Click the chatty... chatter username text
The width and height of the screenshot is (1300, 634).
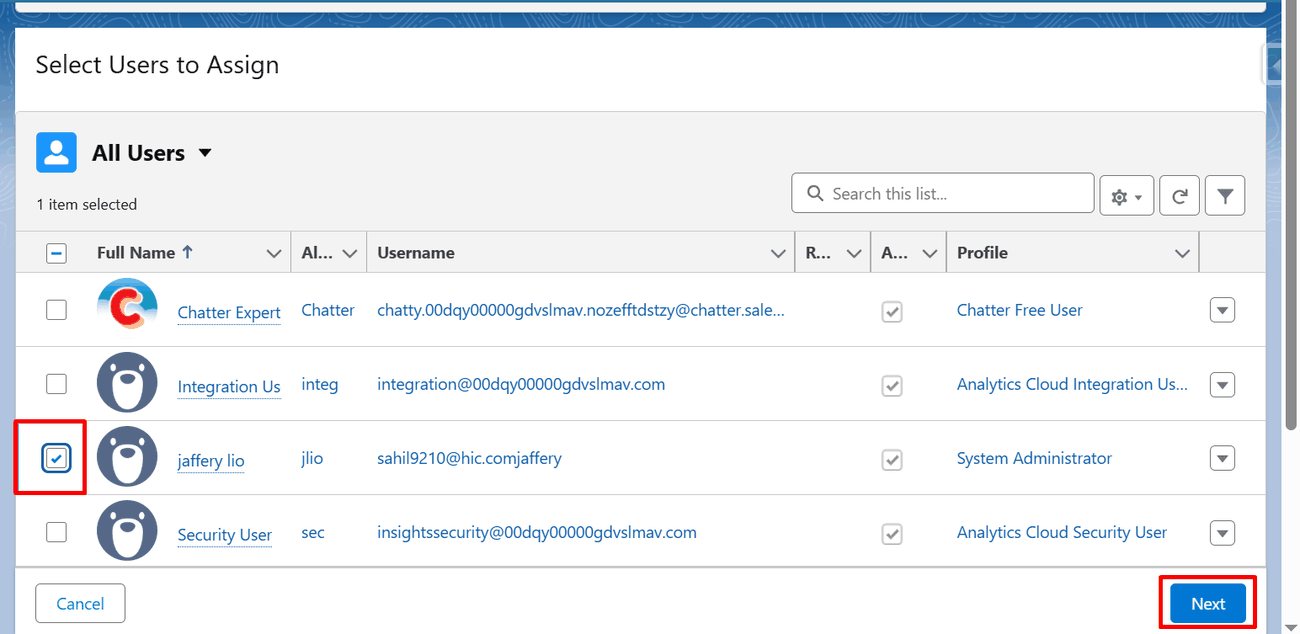[581, 310]
